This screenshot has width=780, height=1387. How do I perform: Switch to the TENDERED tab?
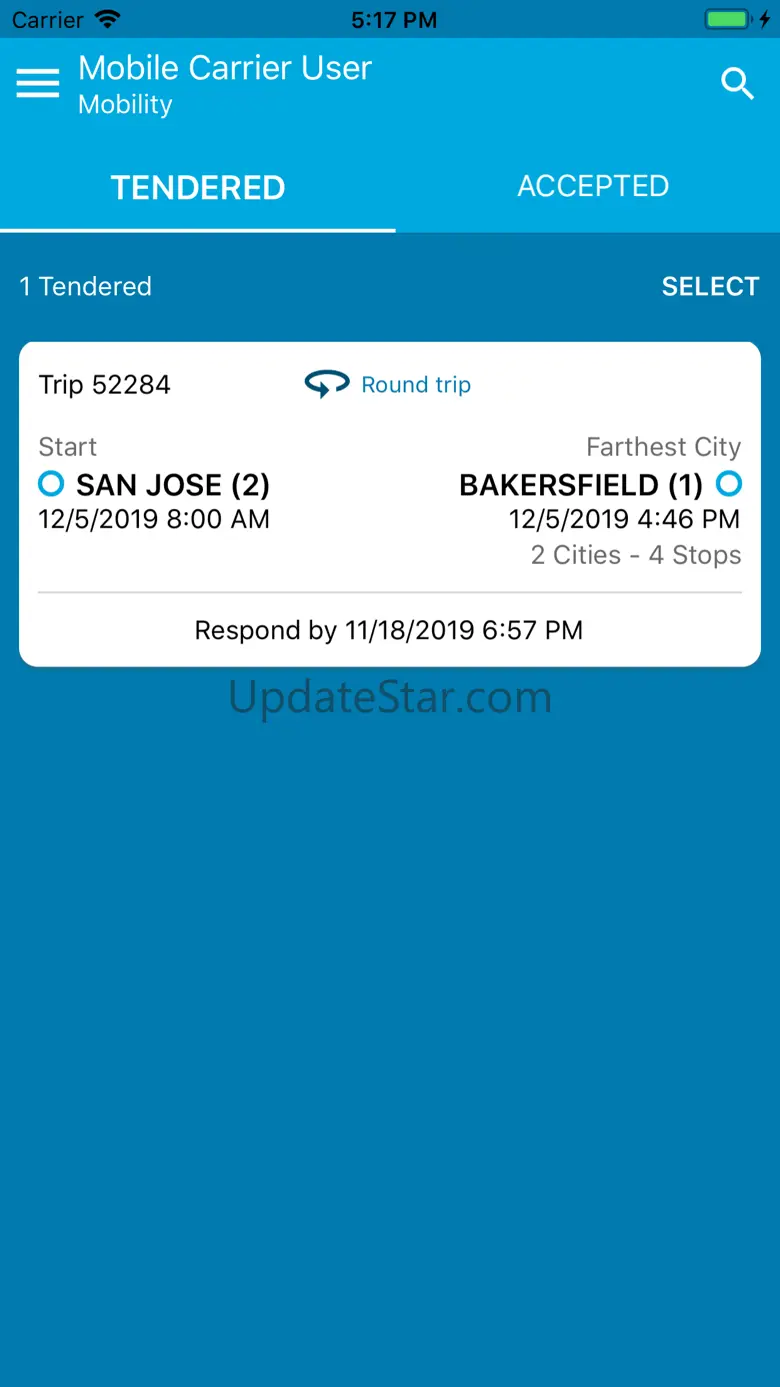(x=198, y=187)
